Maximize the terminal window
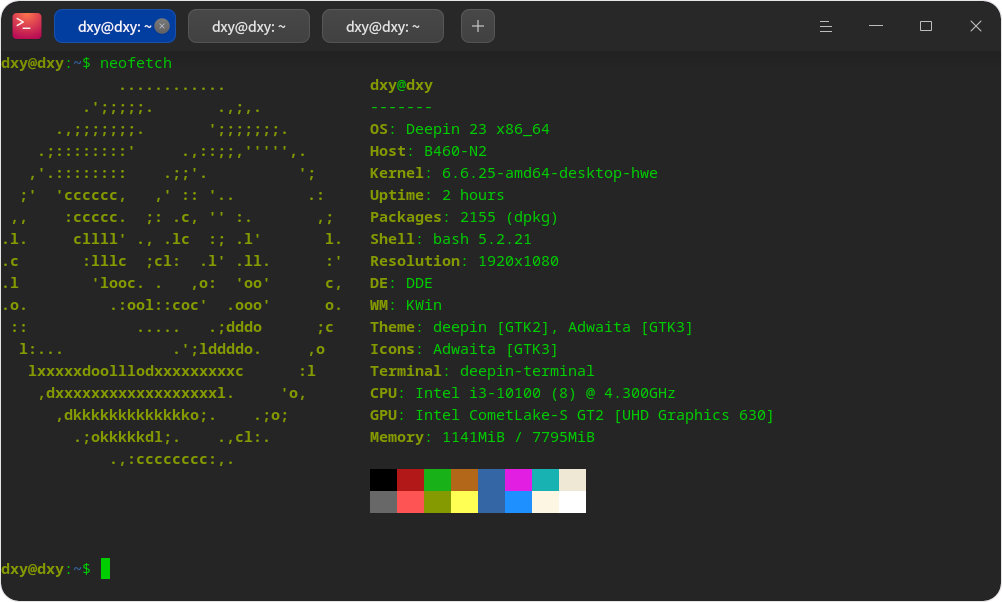Screen dimensions: 1002x602 pos(925,26)
